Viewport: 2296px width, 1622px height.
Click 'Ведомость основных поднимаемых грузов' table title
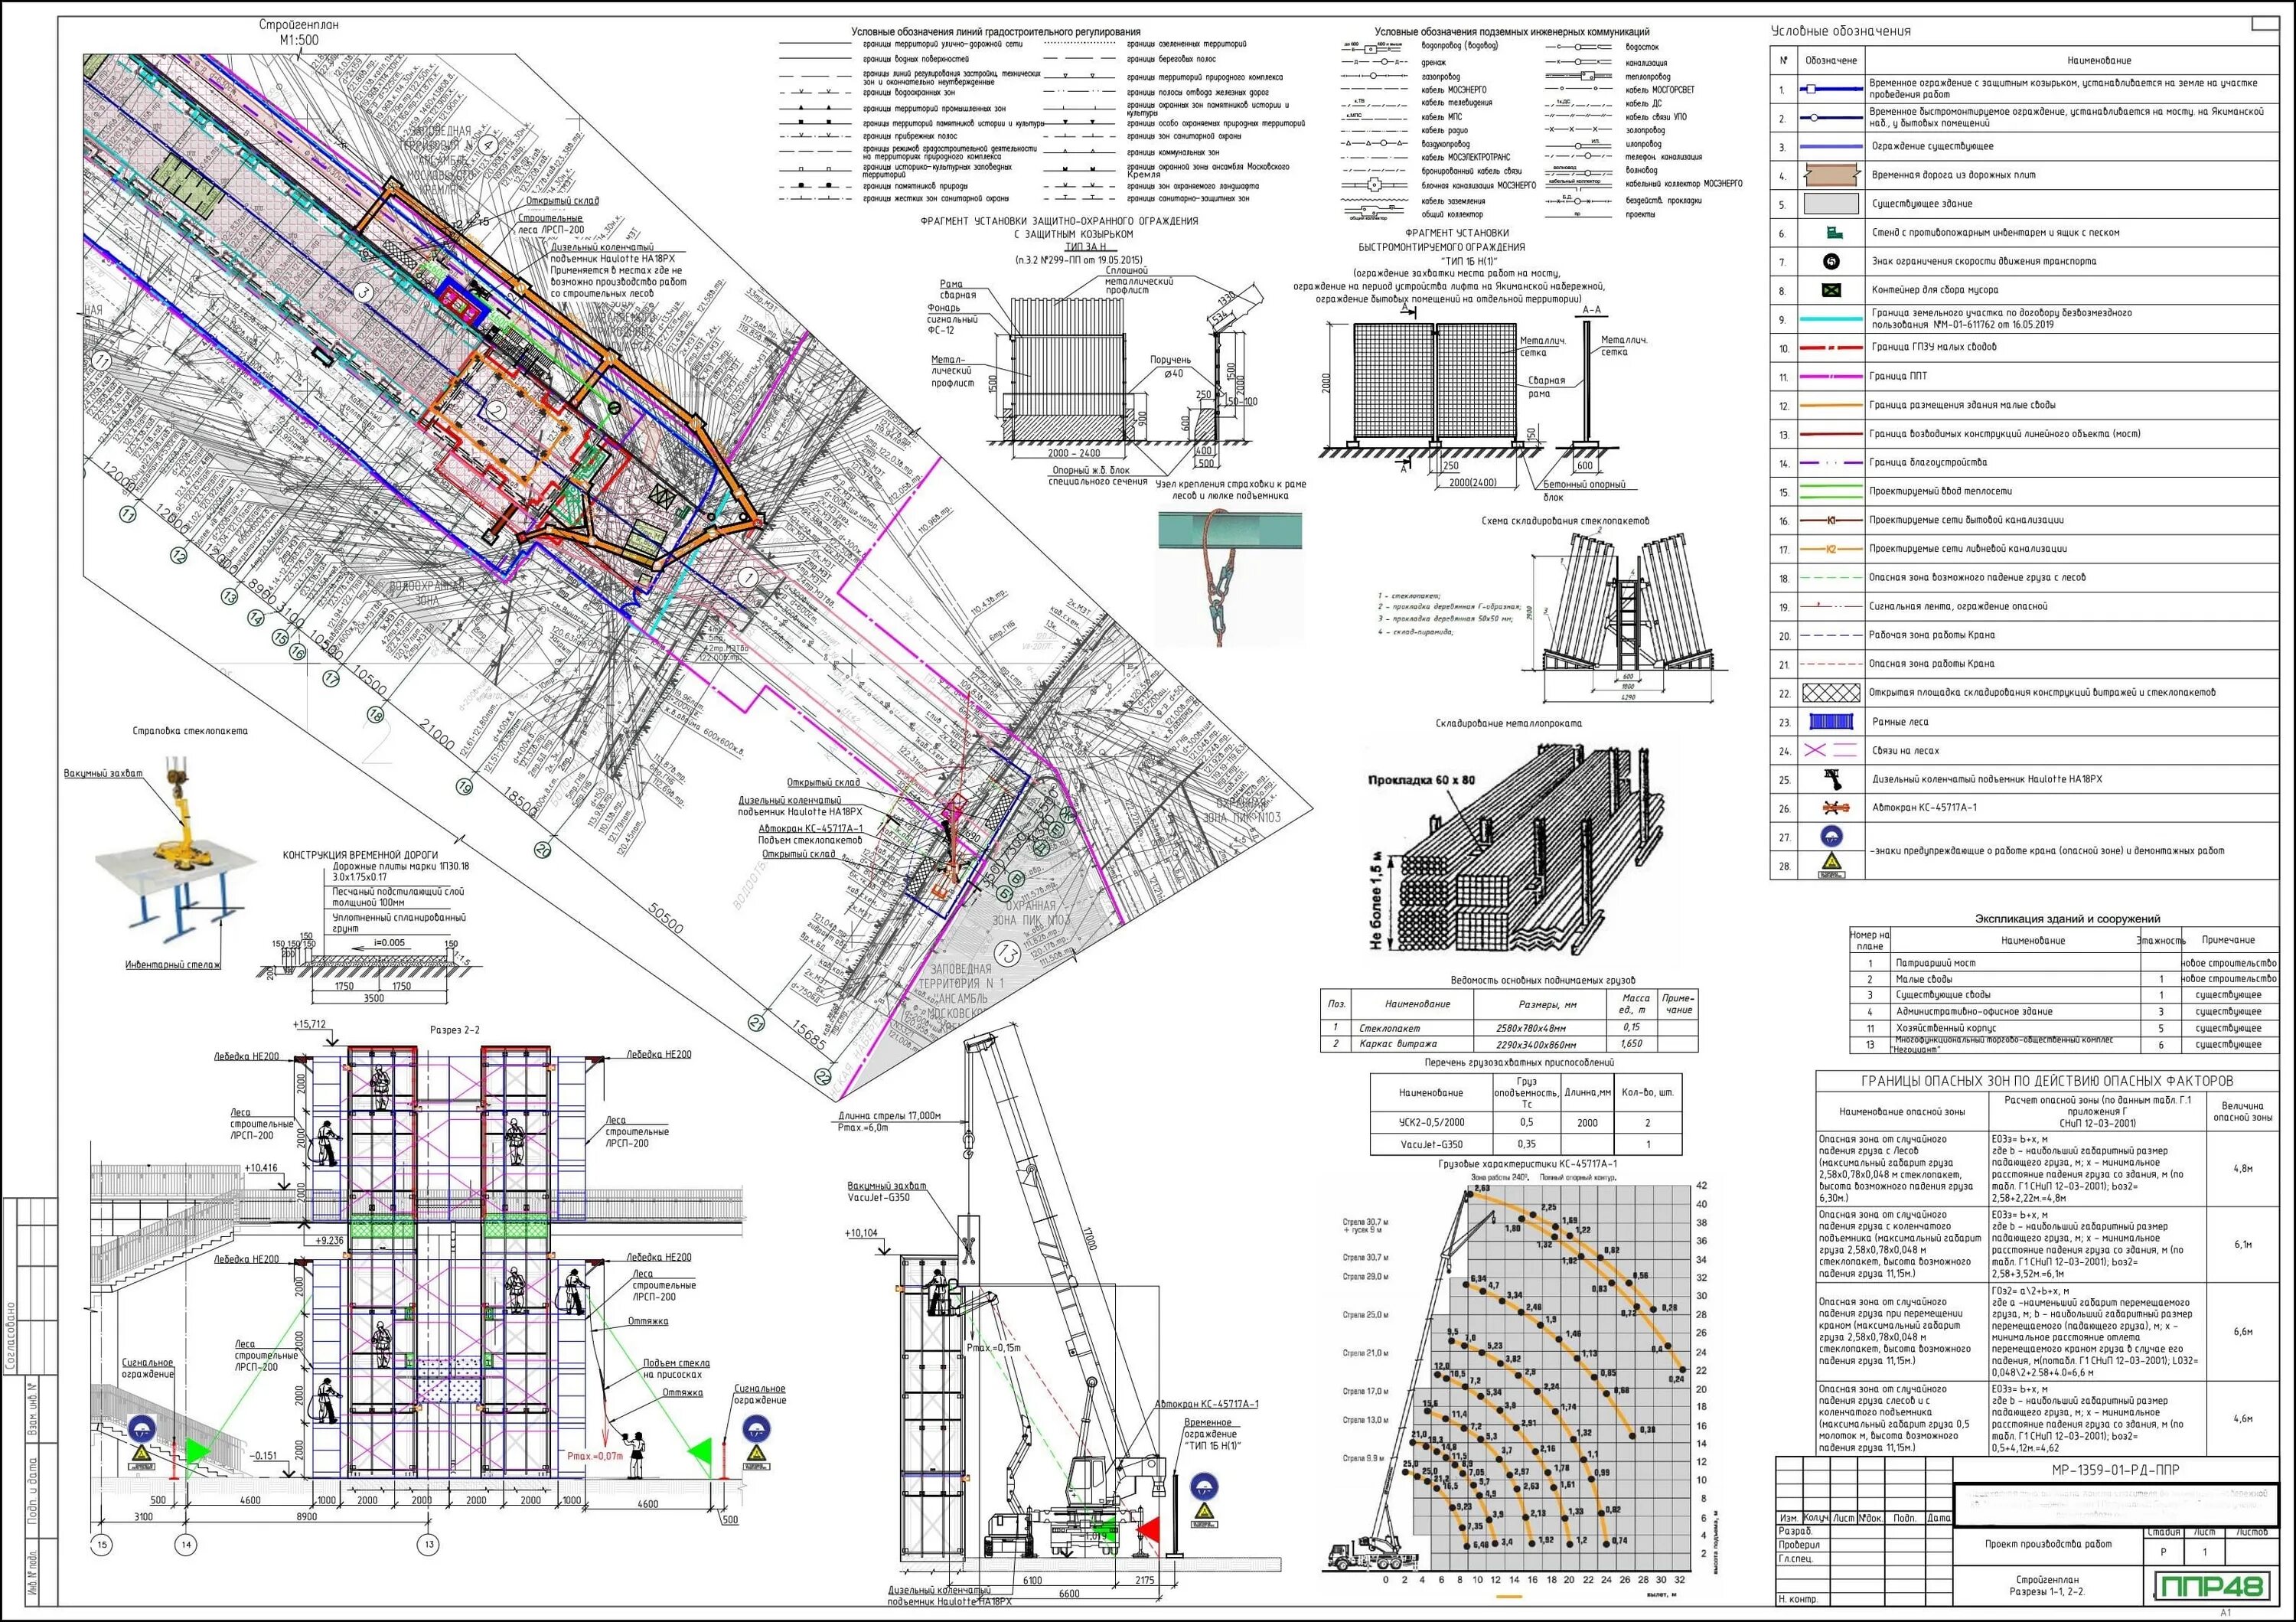pos(1543,981)
